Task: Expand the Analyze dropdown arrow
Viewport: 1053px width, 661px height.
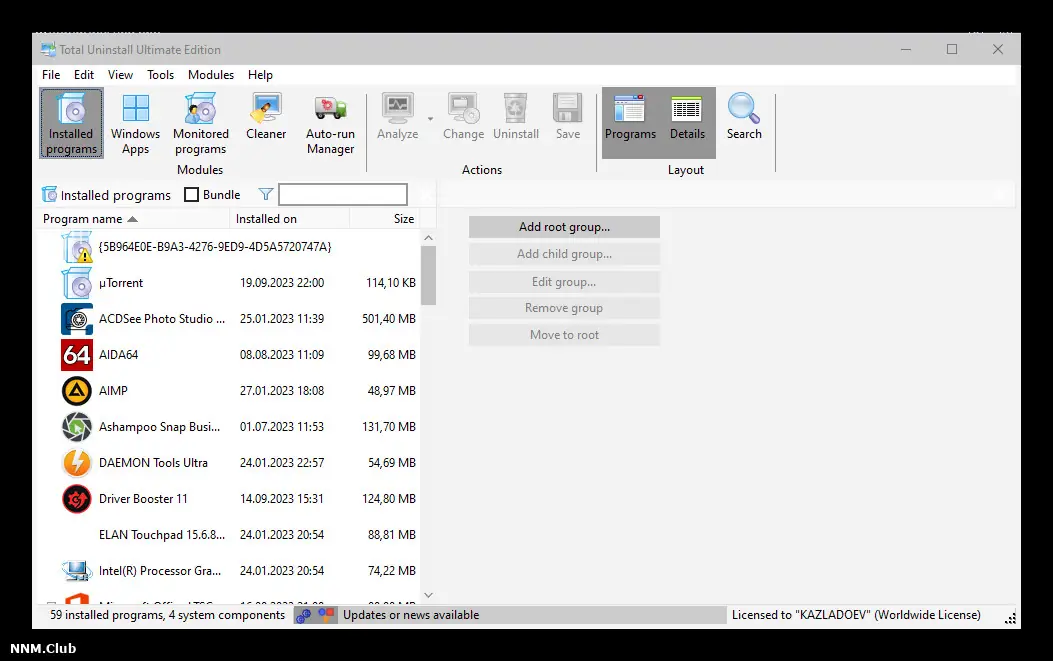Action: pos(430,119)
